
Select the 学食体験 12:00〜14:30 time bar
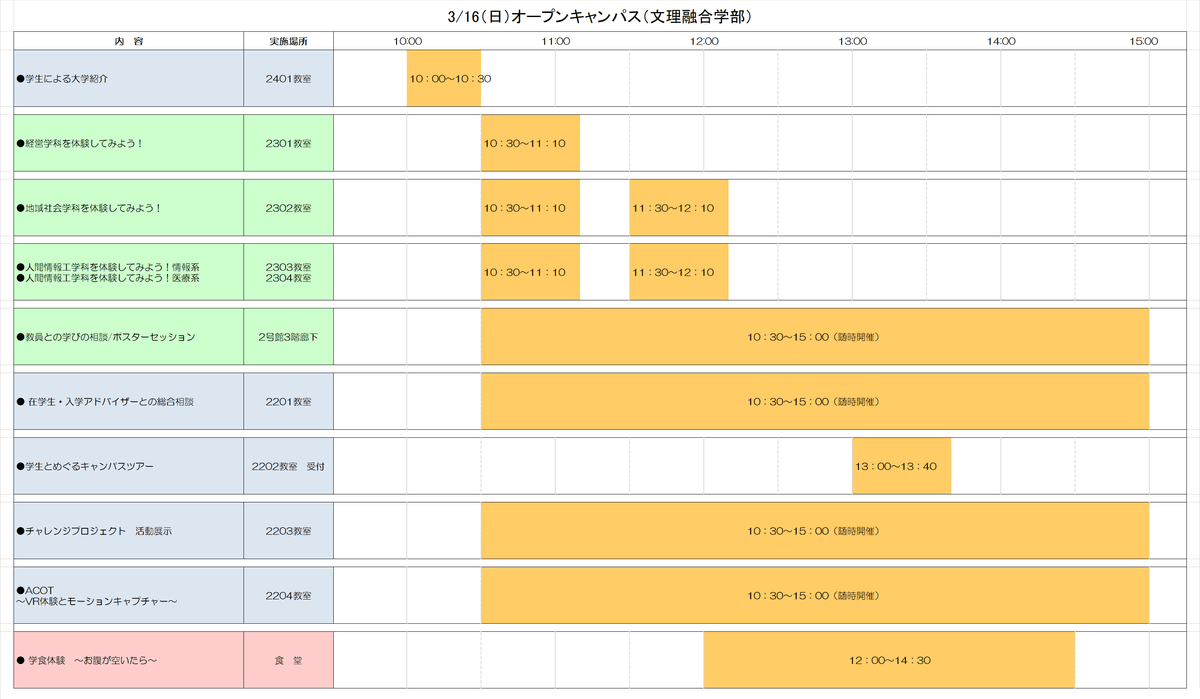[x=888, y=660]
